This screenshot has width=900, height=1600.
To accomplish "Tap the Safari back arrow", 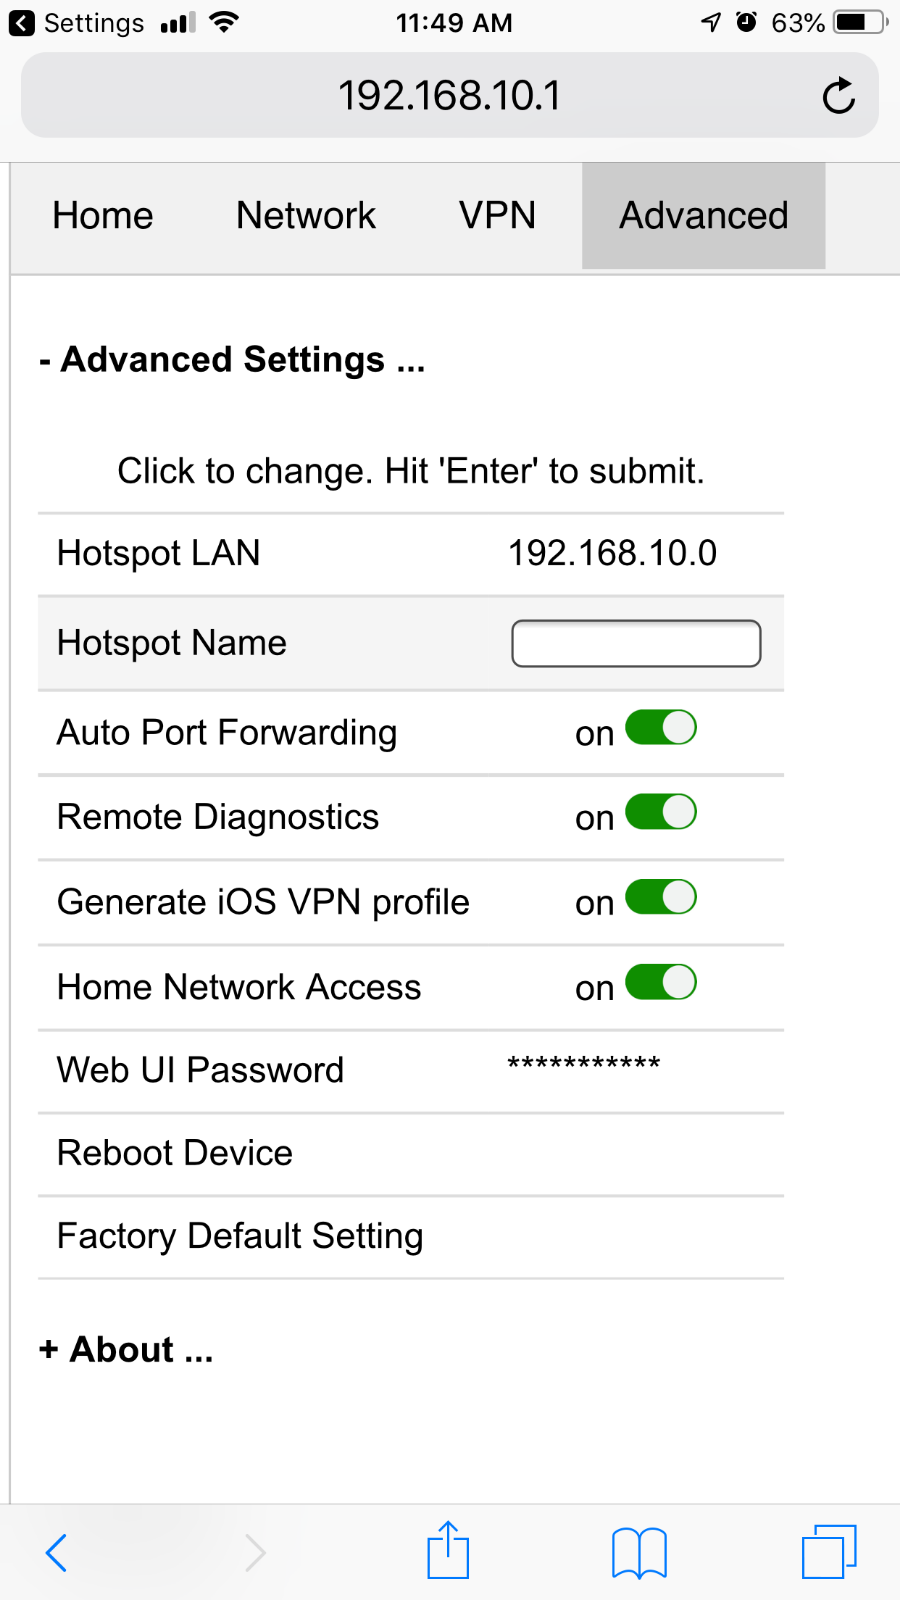I will click(x=57, y=1553).
